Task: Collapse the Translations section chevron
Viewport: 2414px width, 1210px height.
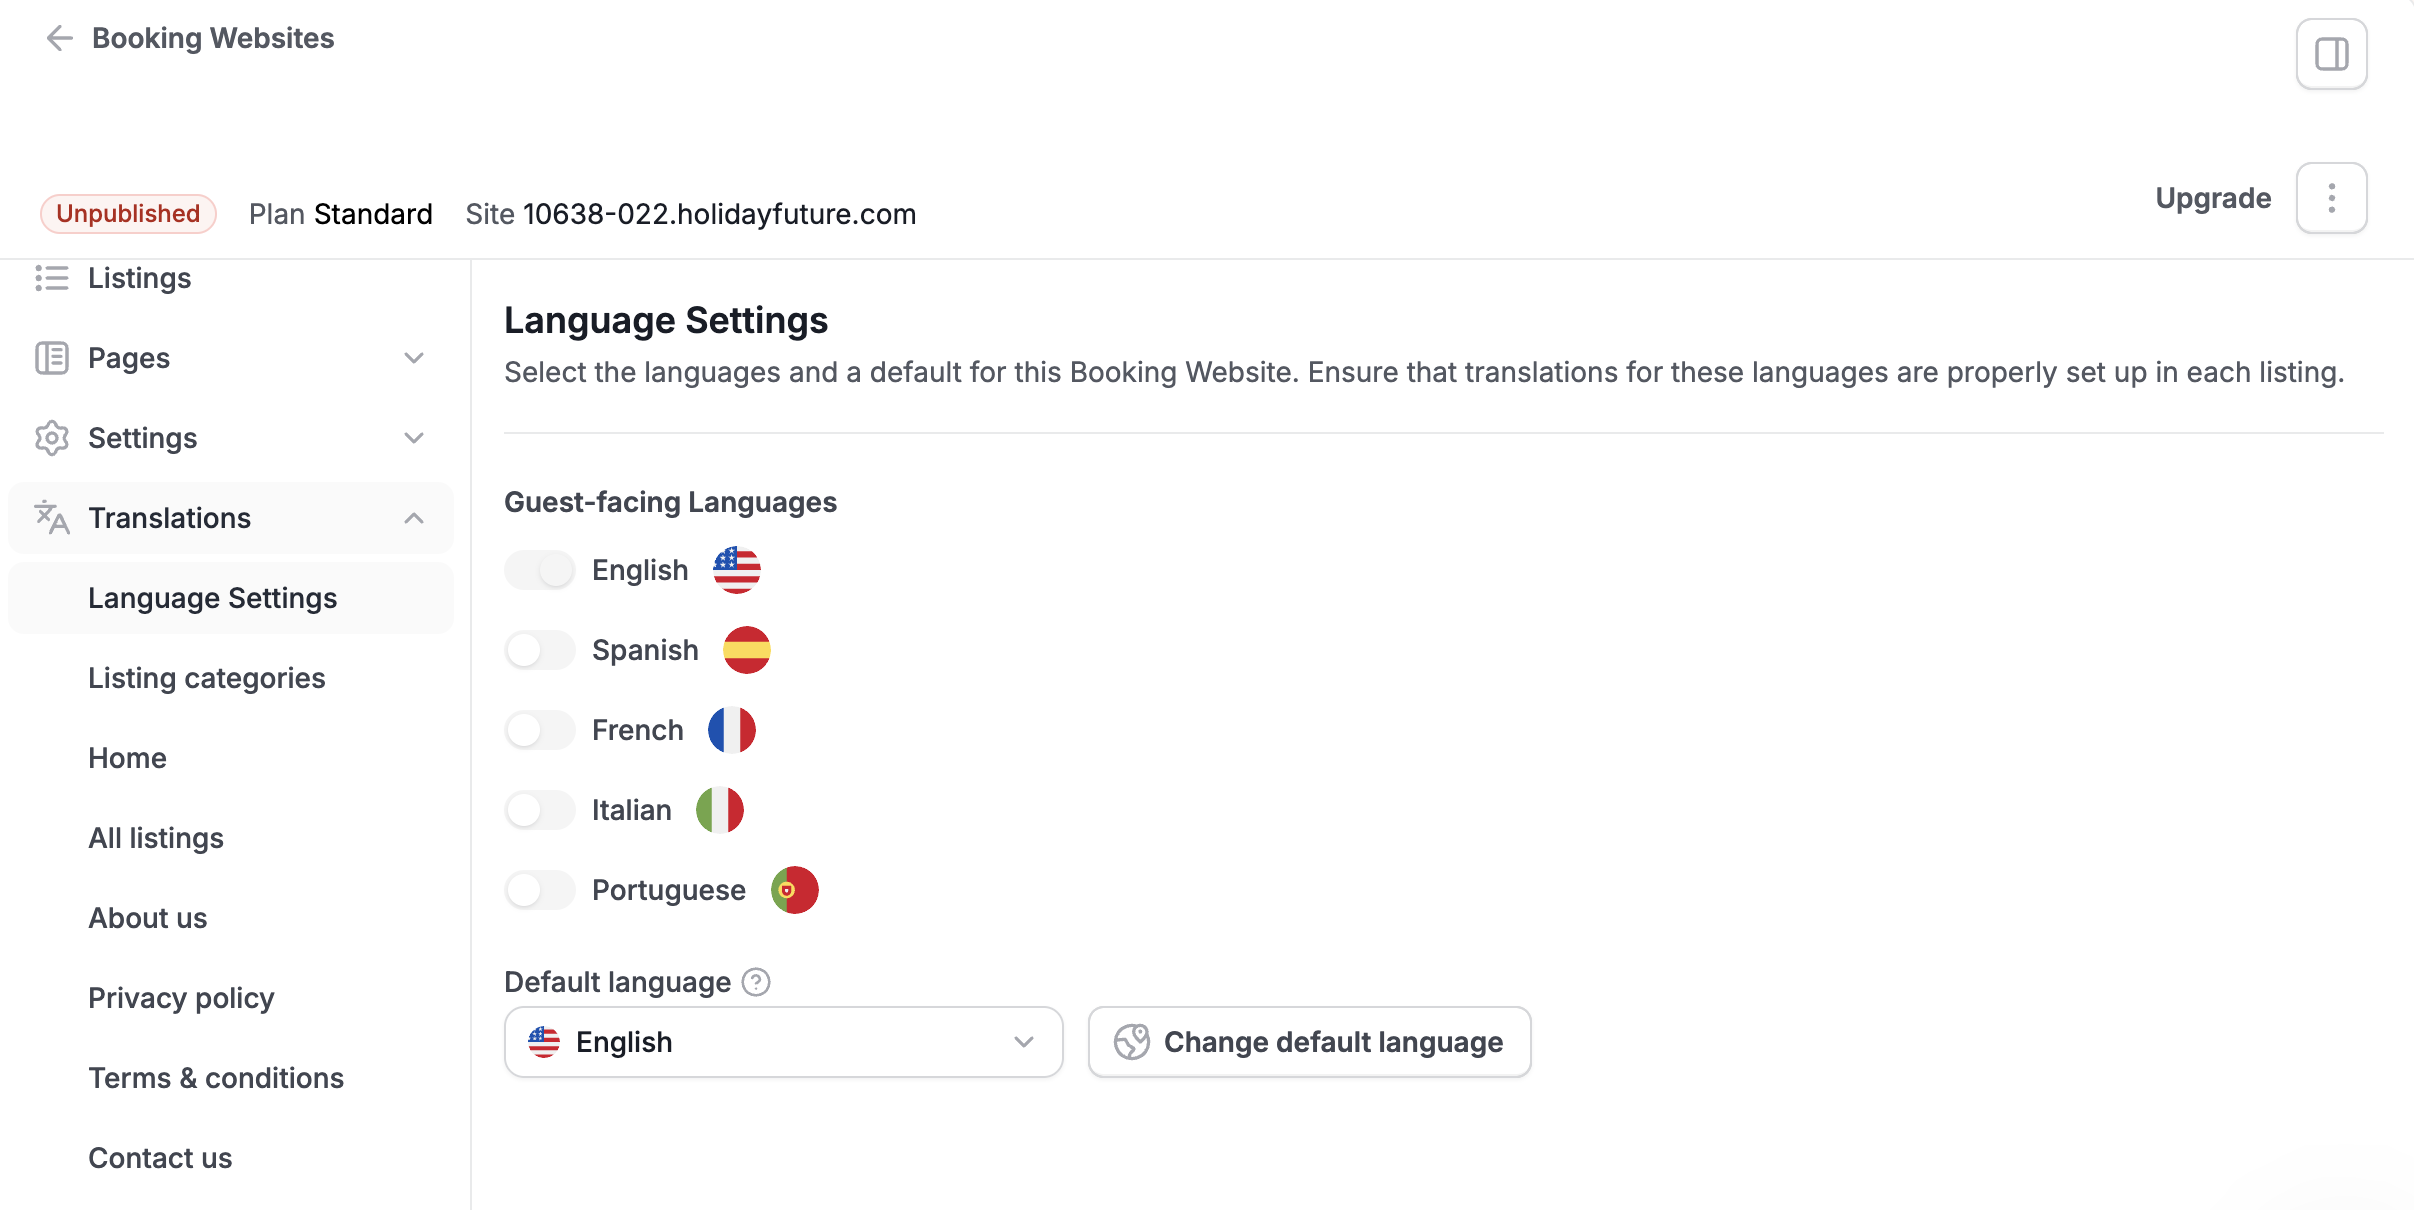Action: [x=414, y=518]
